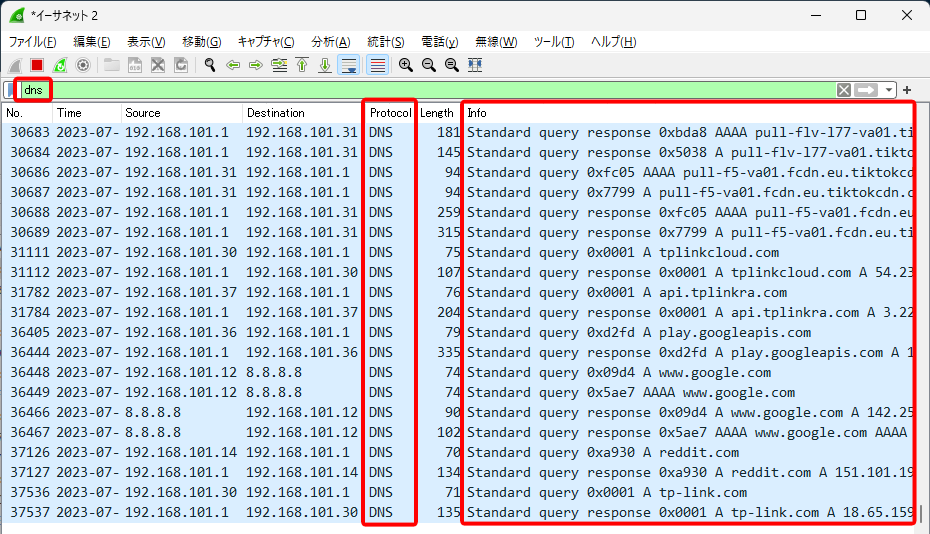This screenshot has height=534, width=930.
Task: Select packet 36448 query A www.google.com
Action: tap(460, 372)
